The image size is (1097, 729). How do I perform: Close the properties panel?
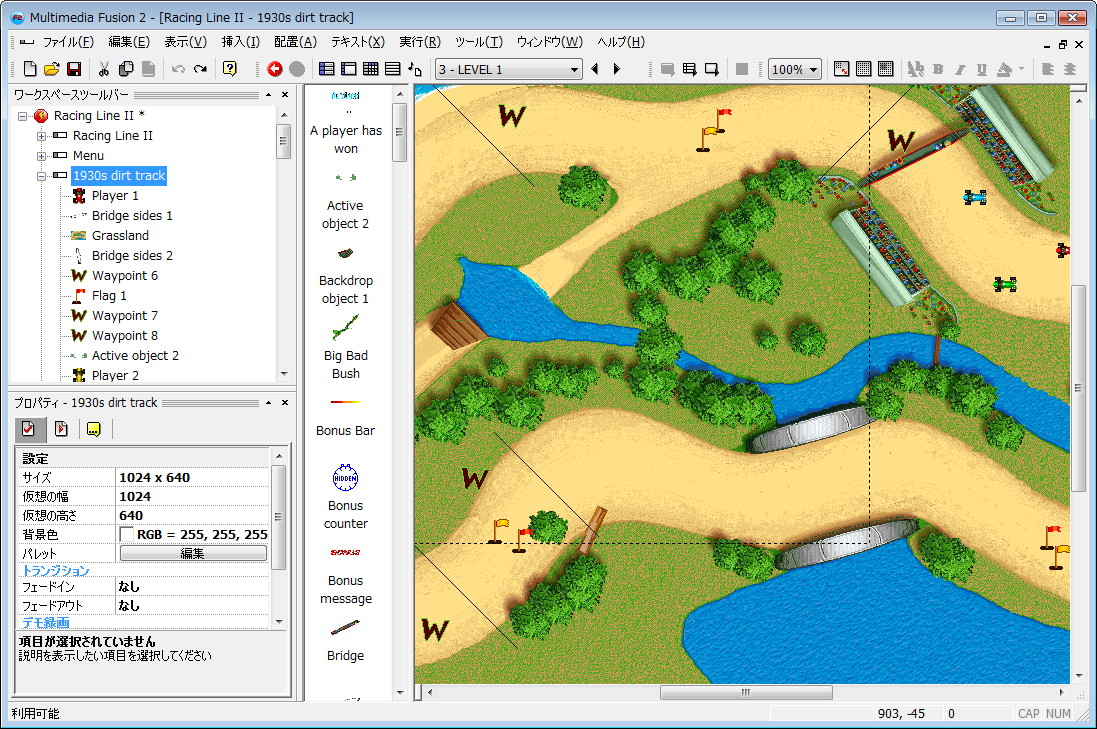click(x=285, y=402)
